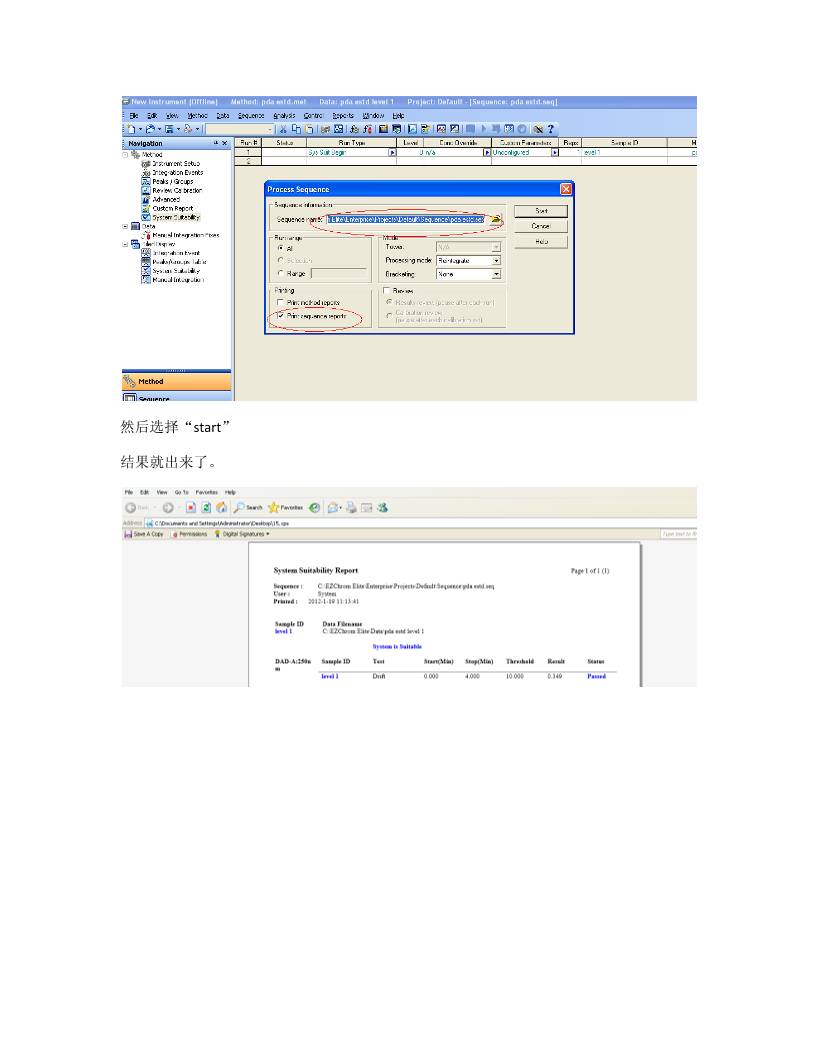This screenshot has width=816, height=1056.
Task: Click the Start button in Process Sequence
Action: coord(541,211)
